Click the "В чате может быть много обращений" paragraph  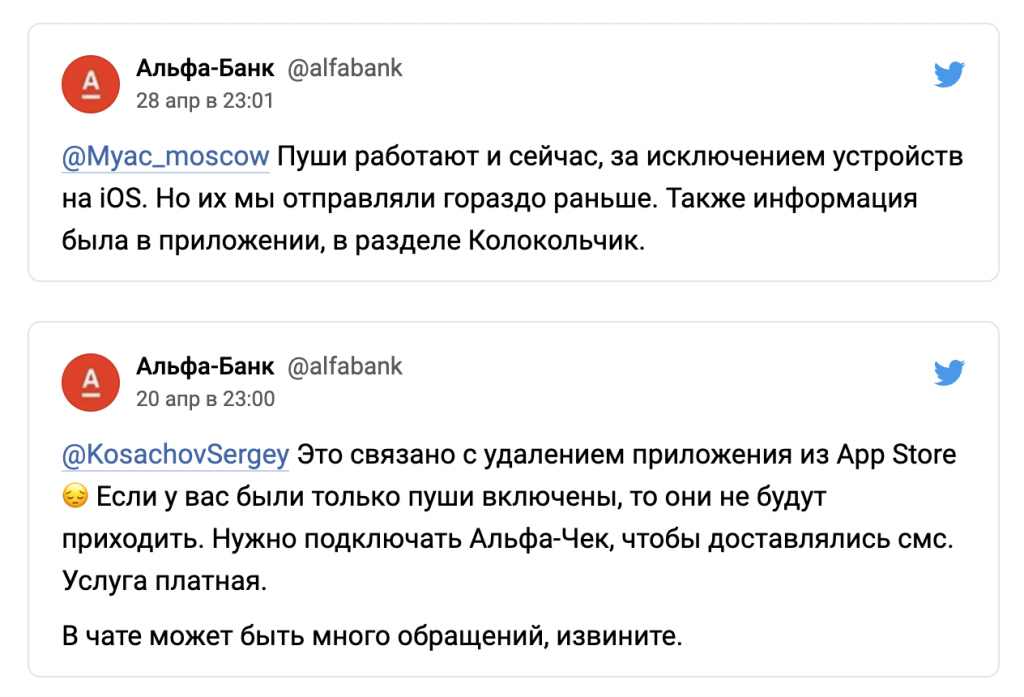coord(372,636)
